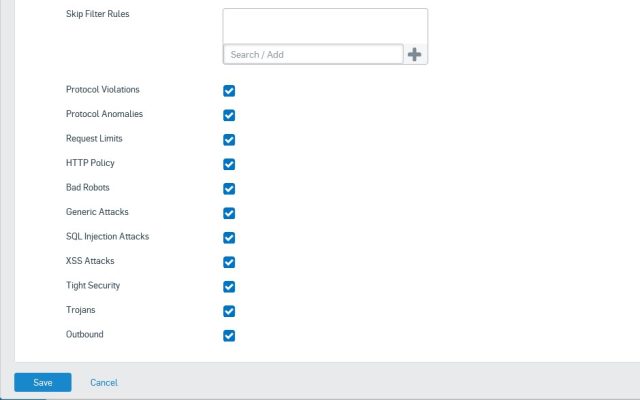Disable the Outbound checkbox
Image resolution: width=640 pixels, height=400 pixels.
pos(229,336)
